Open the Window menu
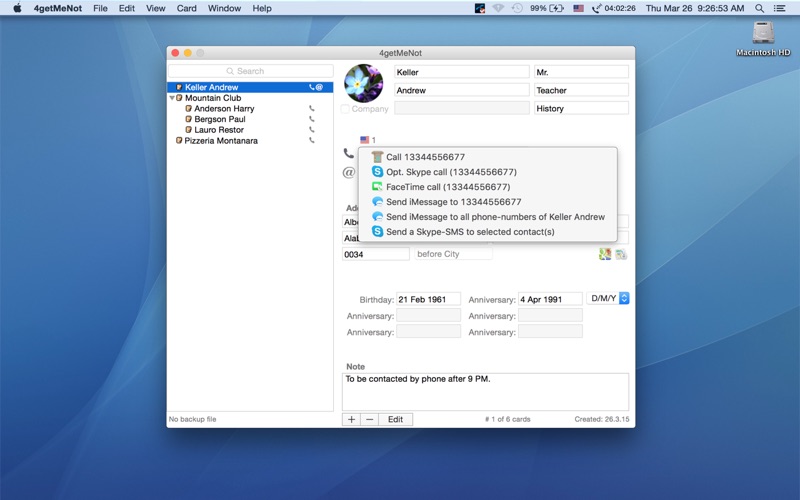The width and height of the screenshot is (800, 500). [224, 8]
